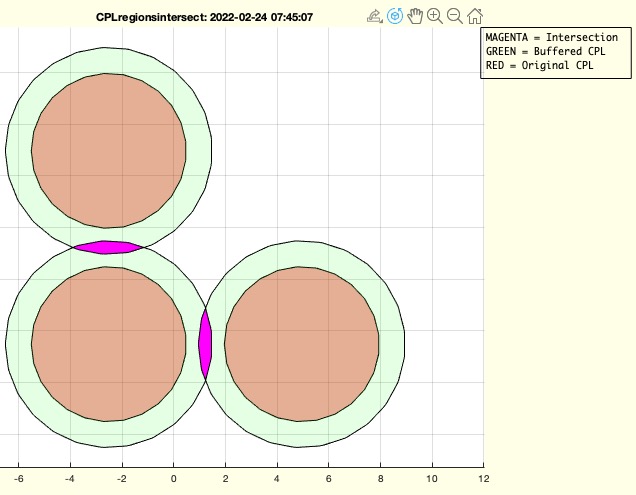Click the magenta intersection between bottom circles

click(205, 344)
